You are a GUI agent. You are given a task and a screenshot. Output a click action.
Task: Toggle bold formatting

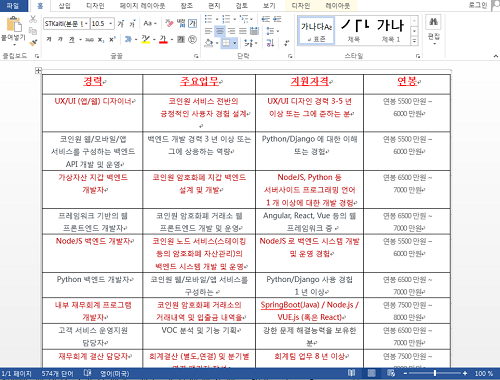(49, 39)
